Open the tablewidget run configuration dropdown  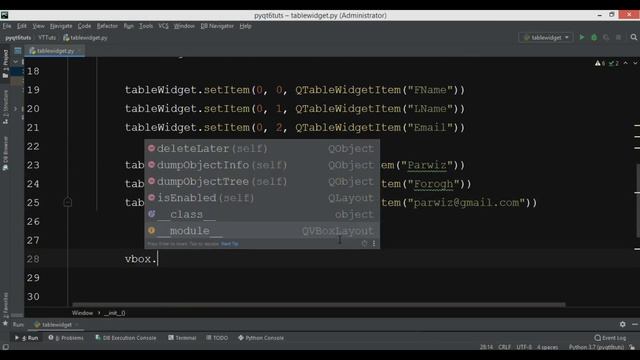point(545,38)
